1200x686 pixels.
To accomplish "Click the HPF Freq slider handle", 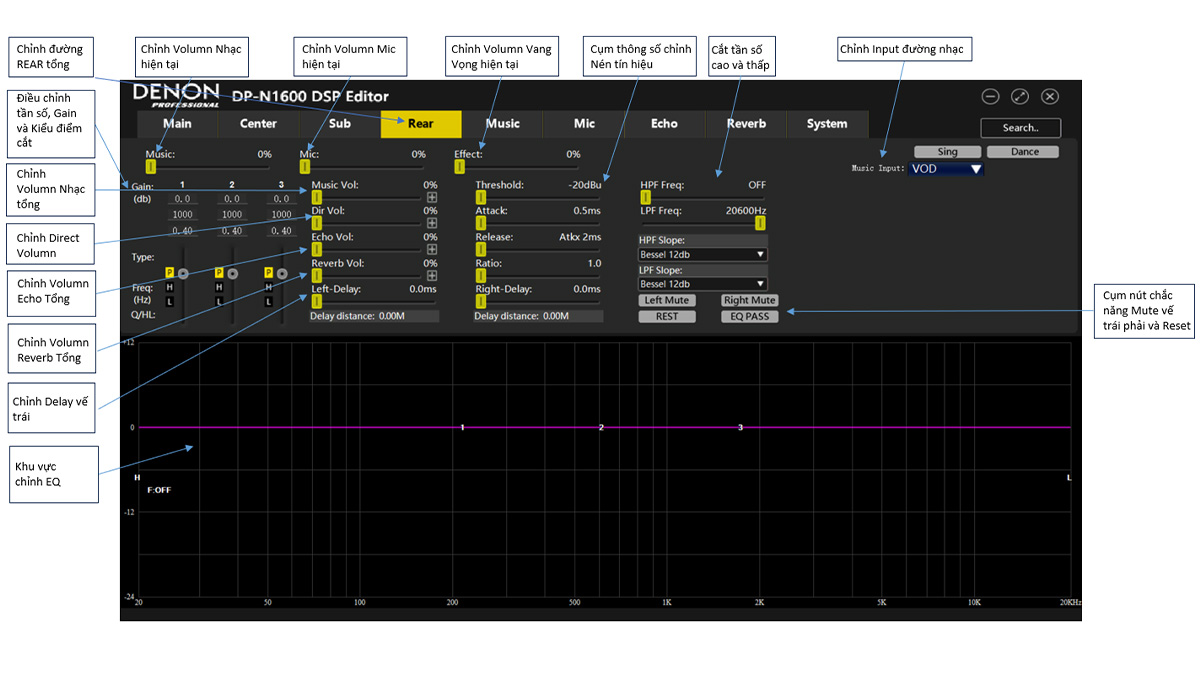I will pyautogui.click(x=645, y=197).
